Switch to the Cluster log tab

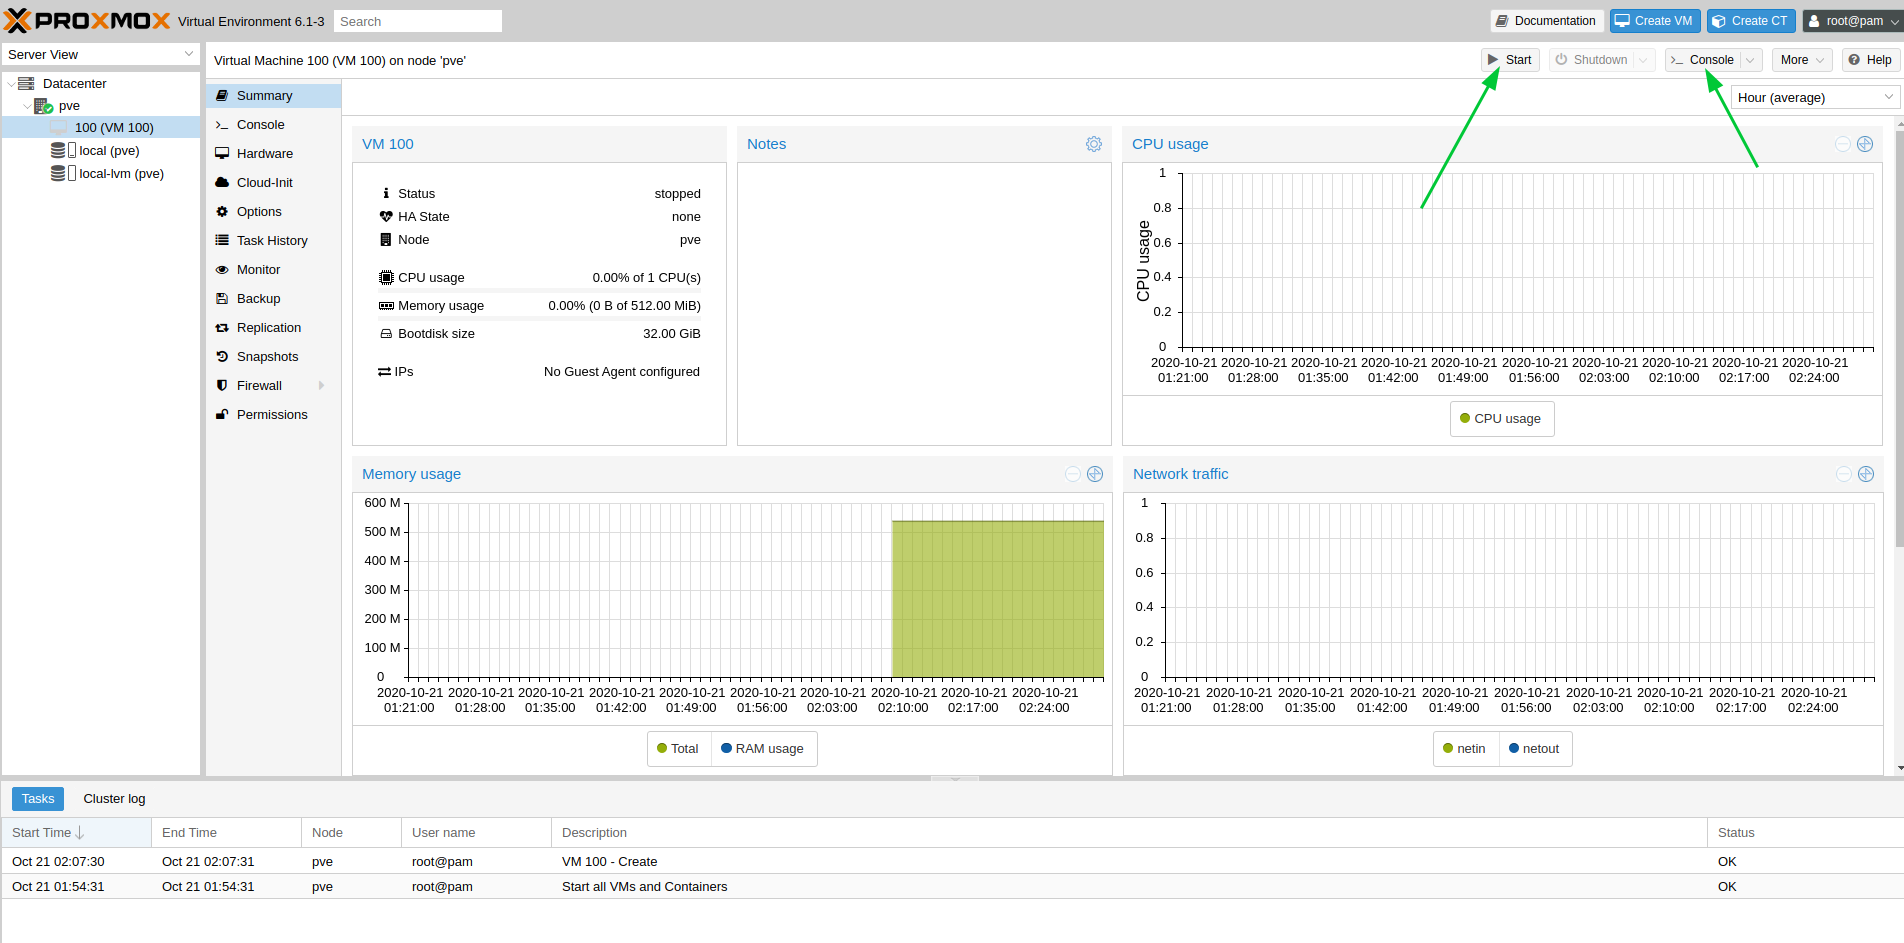[114, 798]
